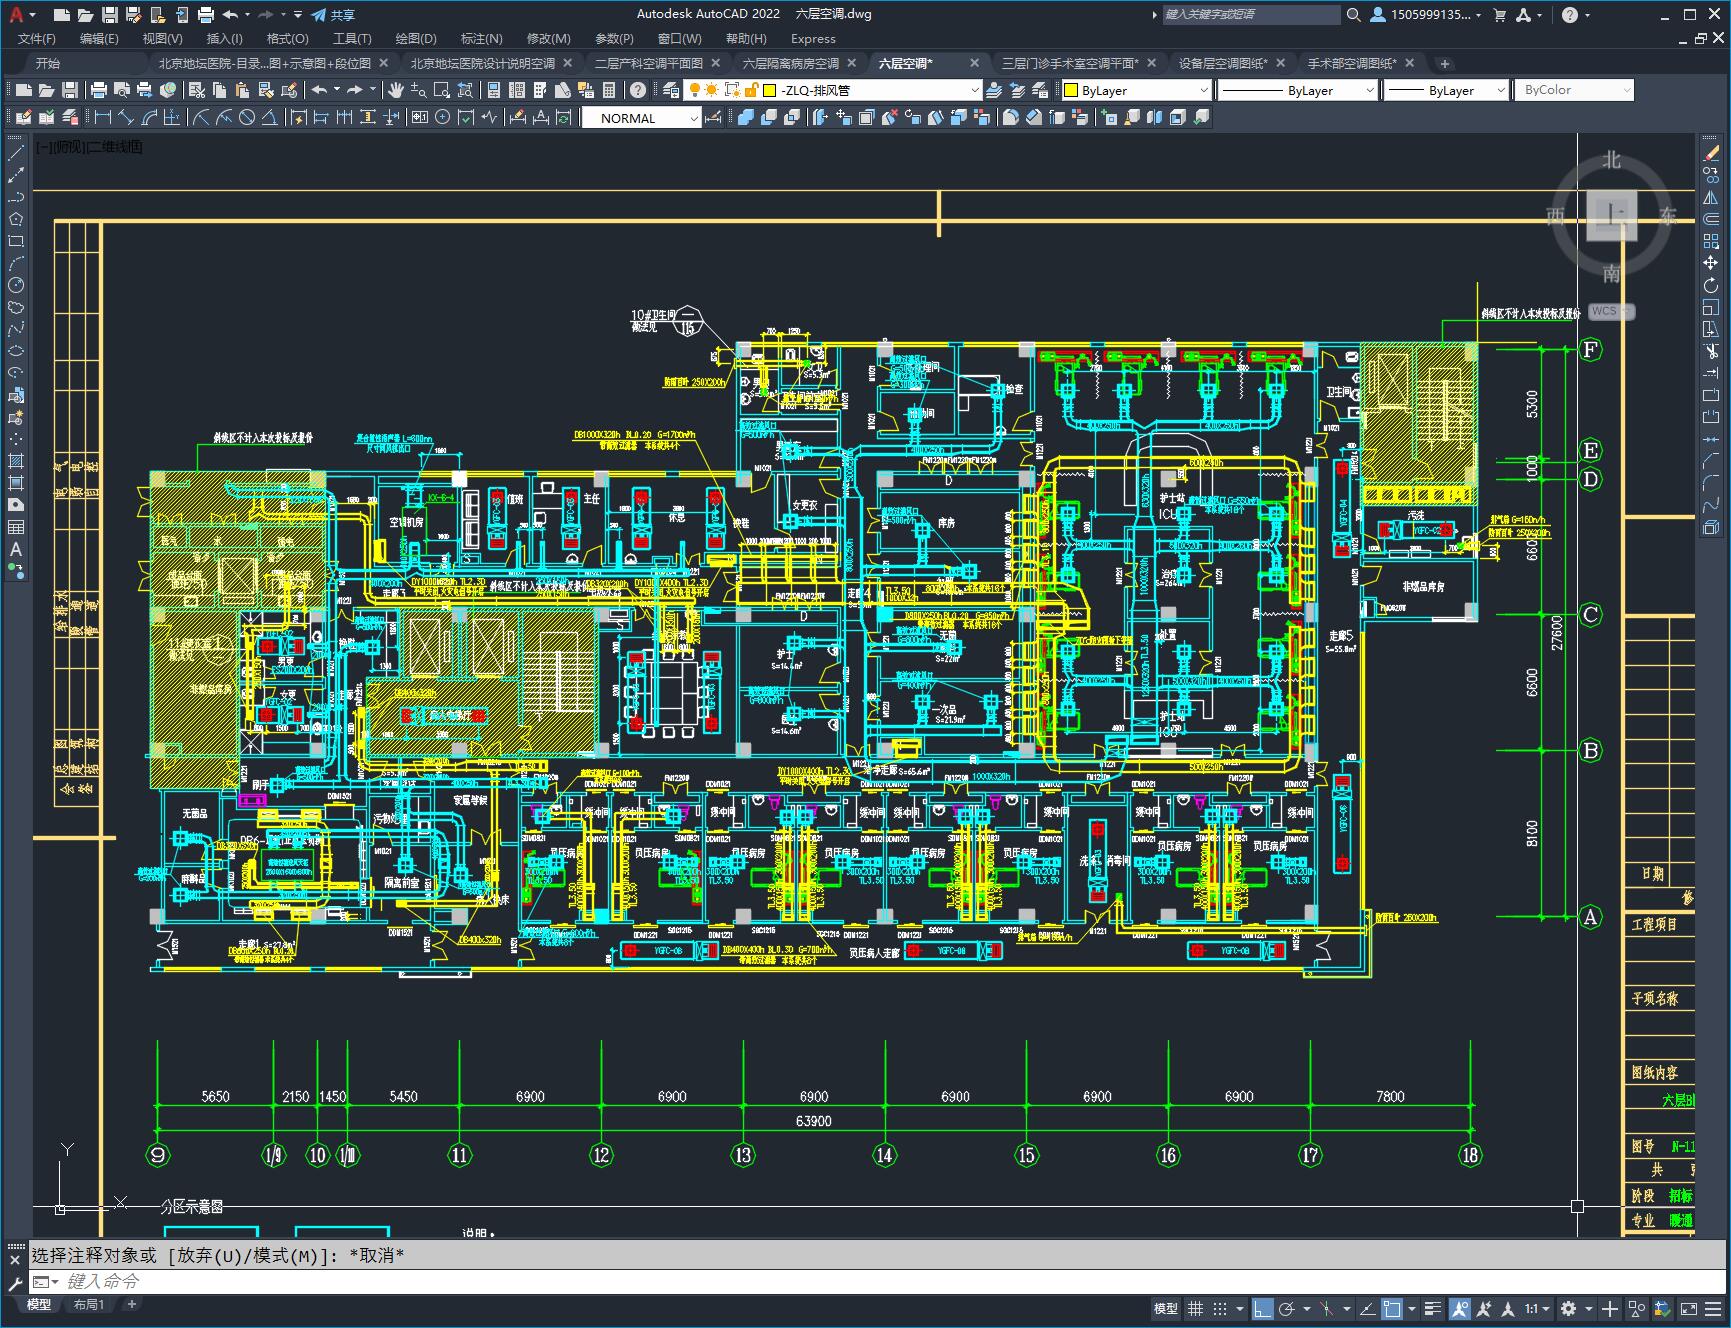Switch to 手术部空调图纸 drawing tab

click(1352, 63)
